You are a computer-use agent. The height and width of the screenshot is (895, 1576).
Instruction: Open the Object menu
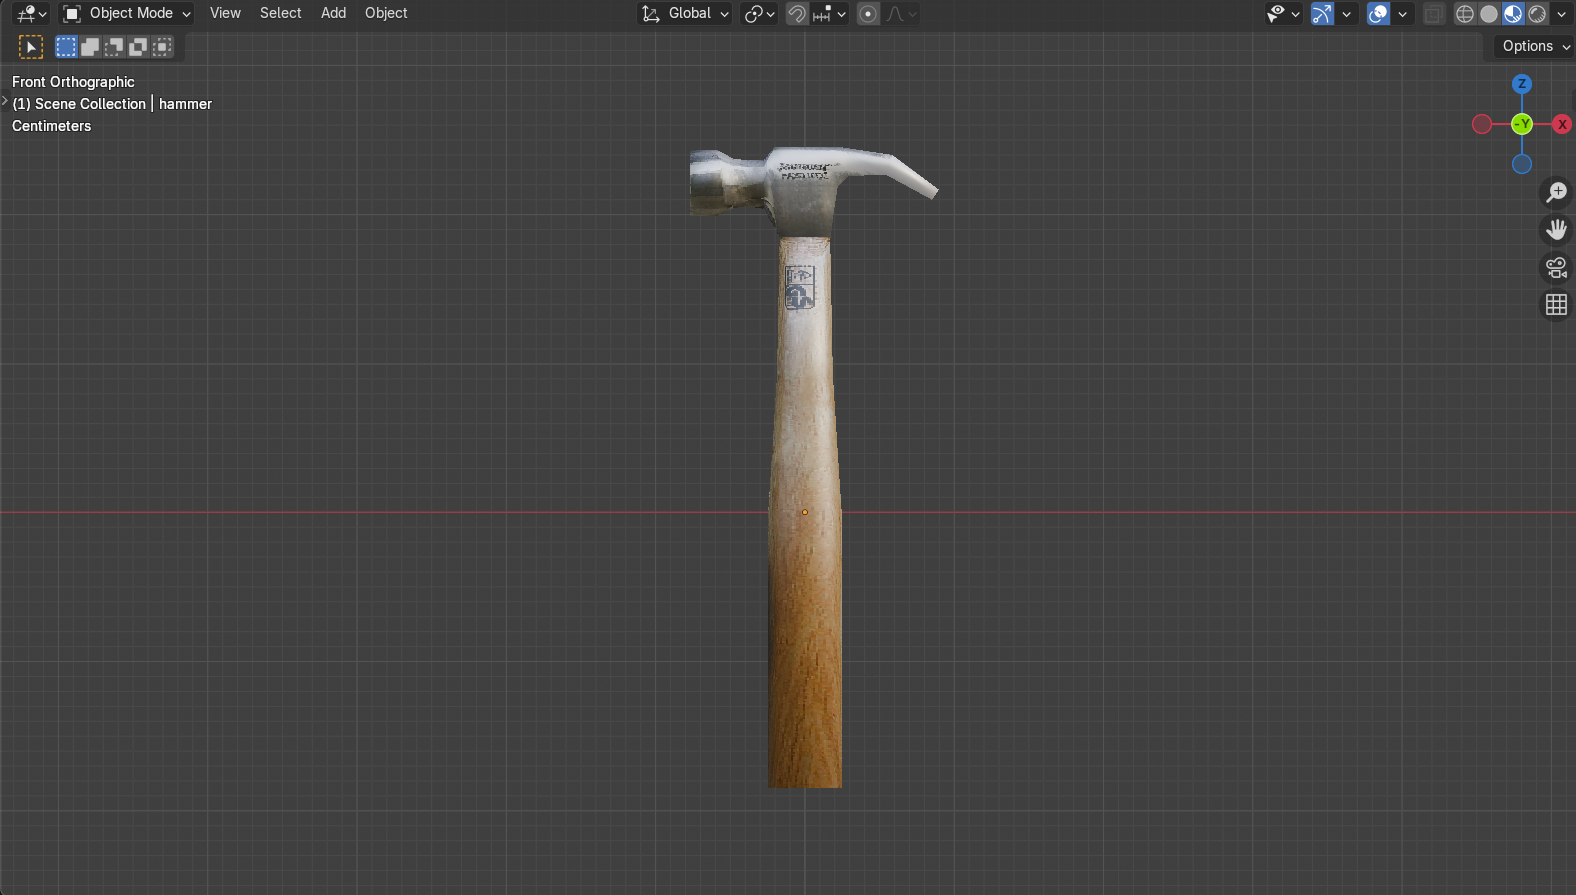pos(386,13)
